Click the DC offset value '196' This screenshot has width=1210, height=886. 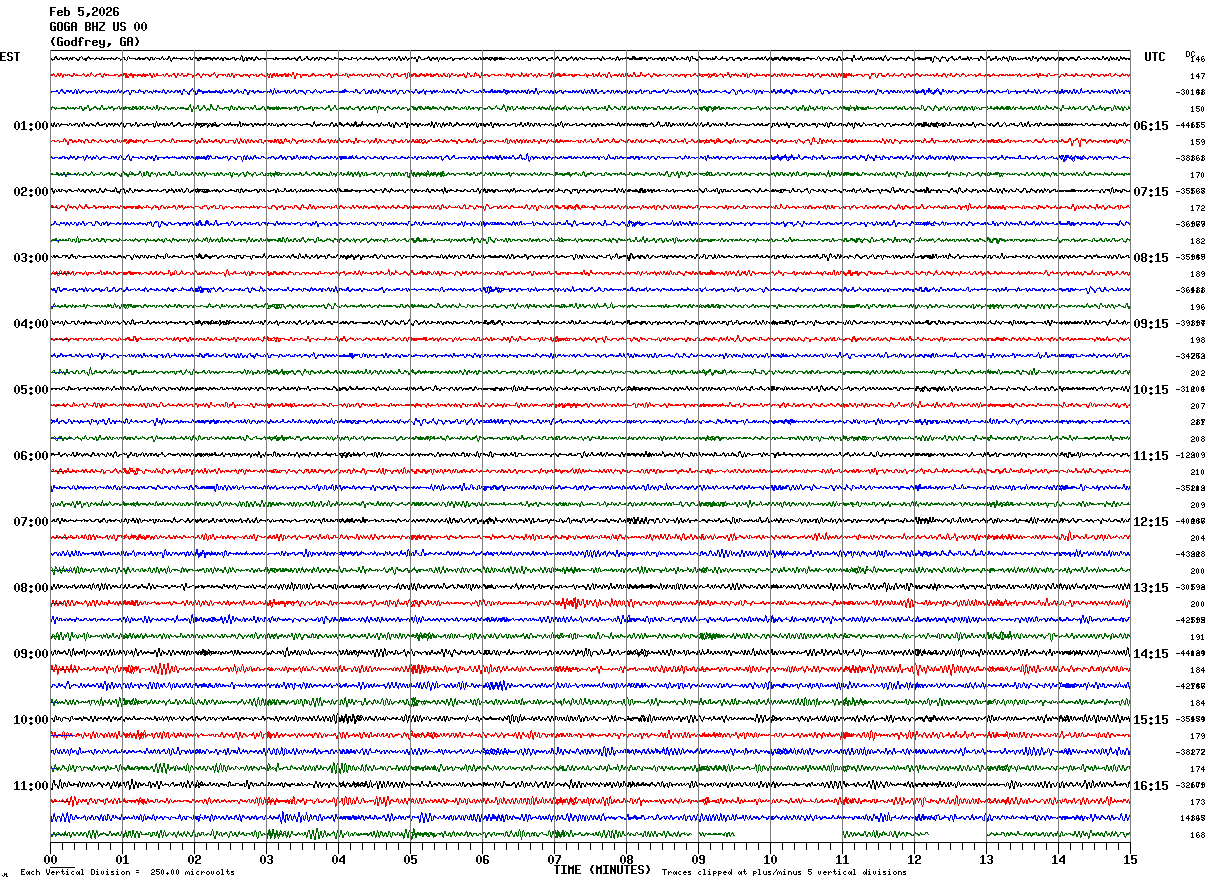1197,307
